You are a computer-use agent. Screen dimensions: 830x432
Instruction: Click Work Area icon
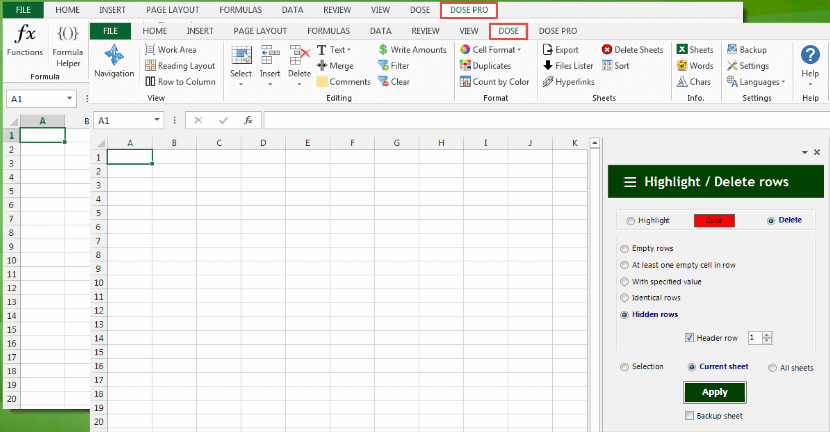[x=150, y=49]
